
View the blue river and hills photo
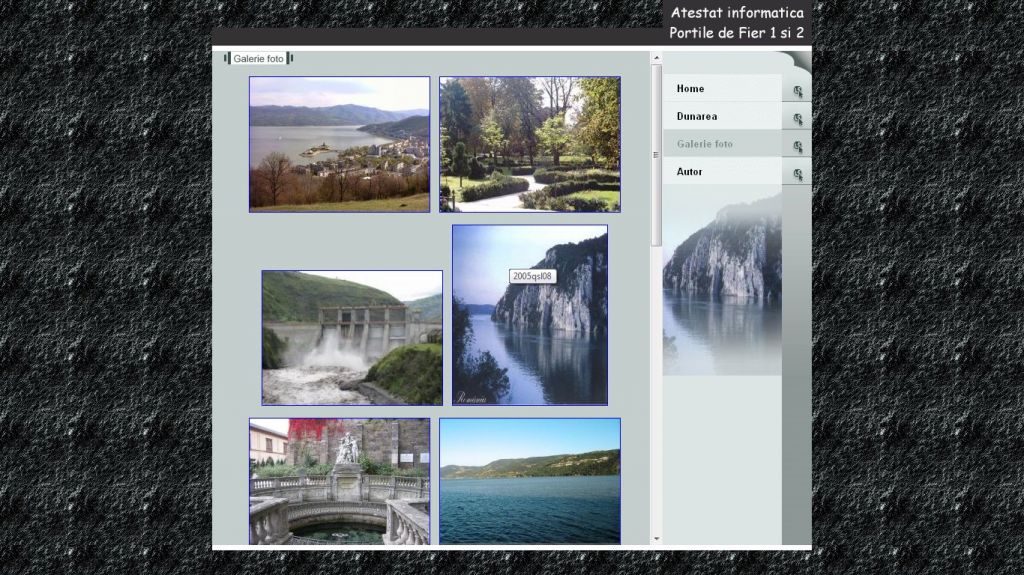click(529, 481)
